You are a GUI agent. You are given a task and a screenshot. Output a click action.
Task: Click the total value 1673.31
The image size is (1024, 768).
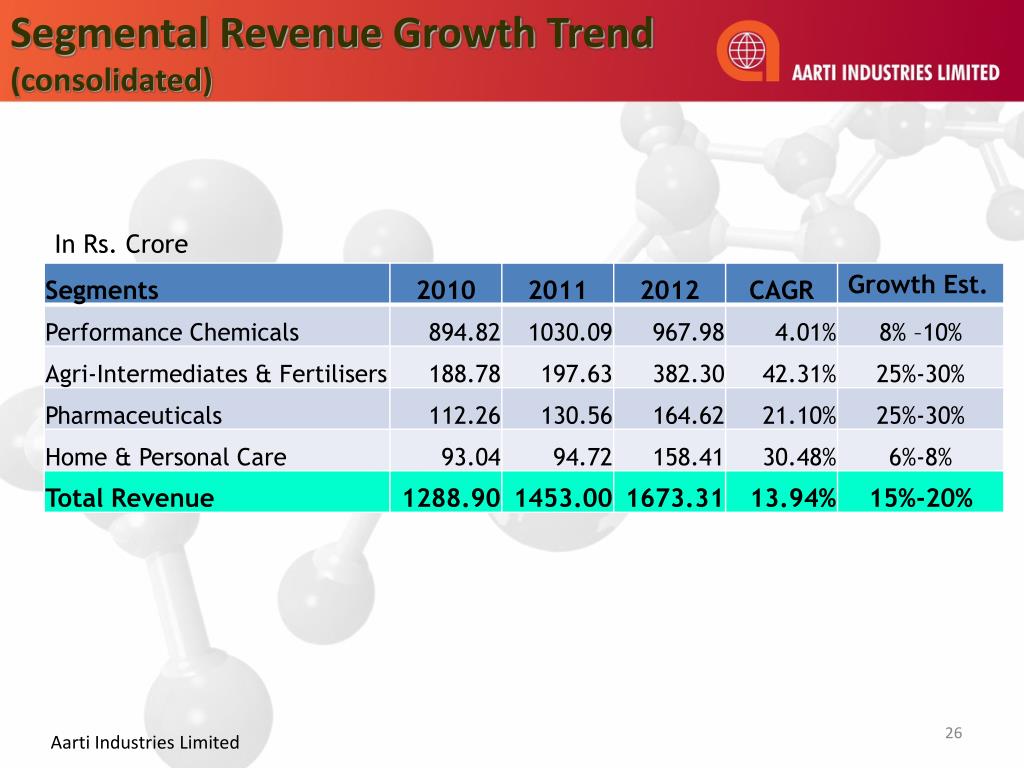[x=675, y=498]
